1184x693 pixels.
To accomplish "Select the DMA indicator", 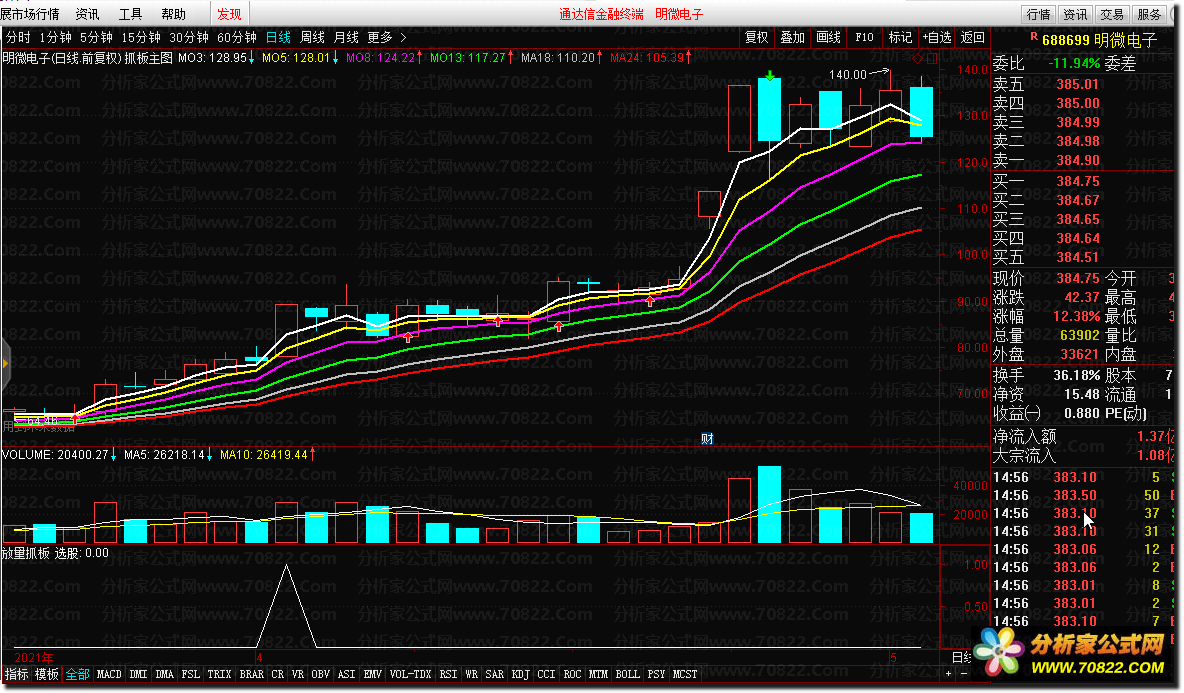I will [164, 674].
